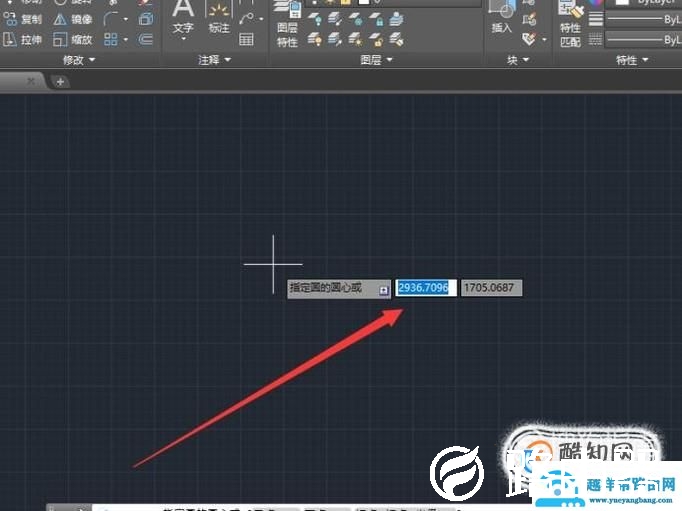The height and width of the screenshot is (511, 682).
Task: Open a new drawing tab with plus
Action: pyautogui.click(x=60, y=81)
